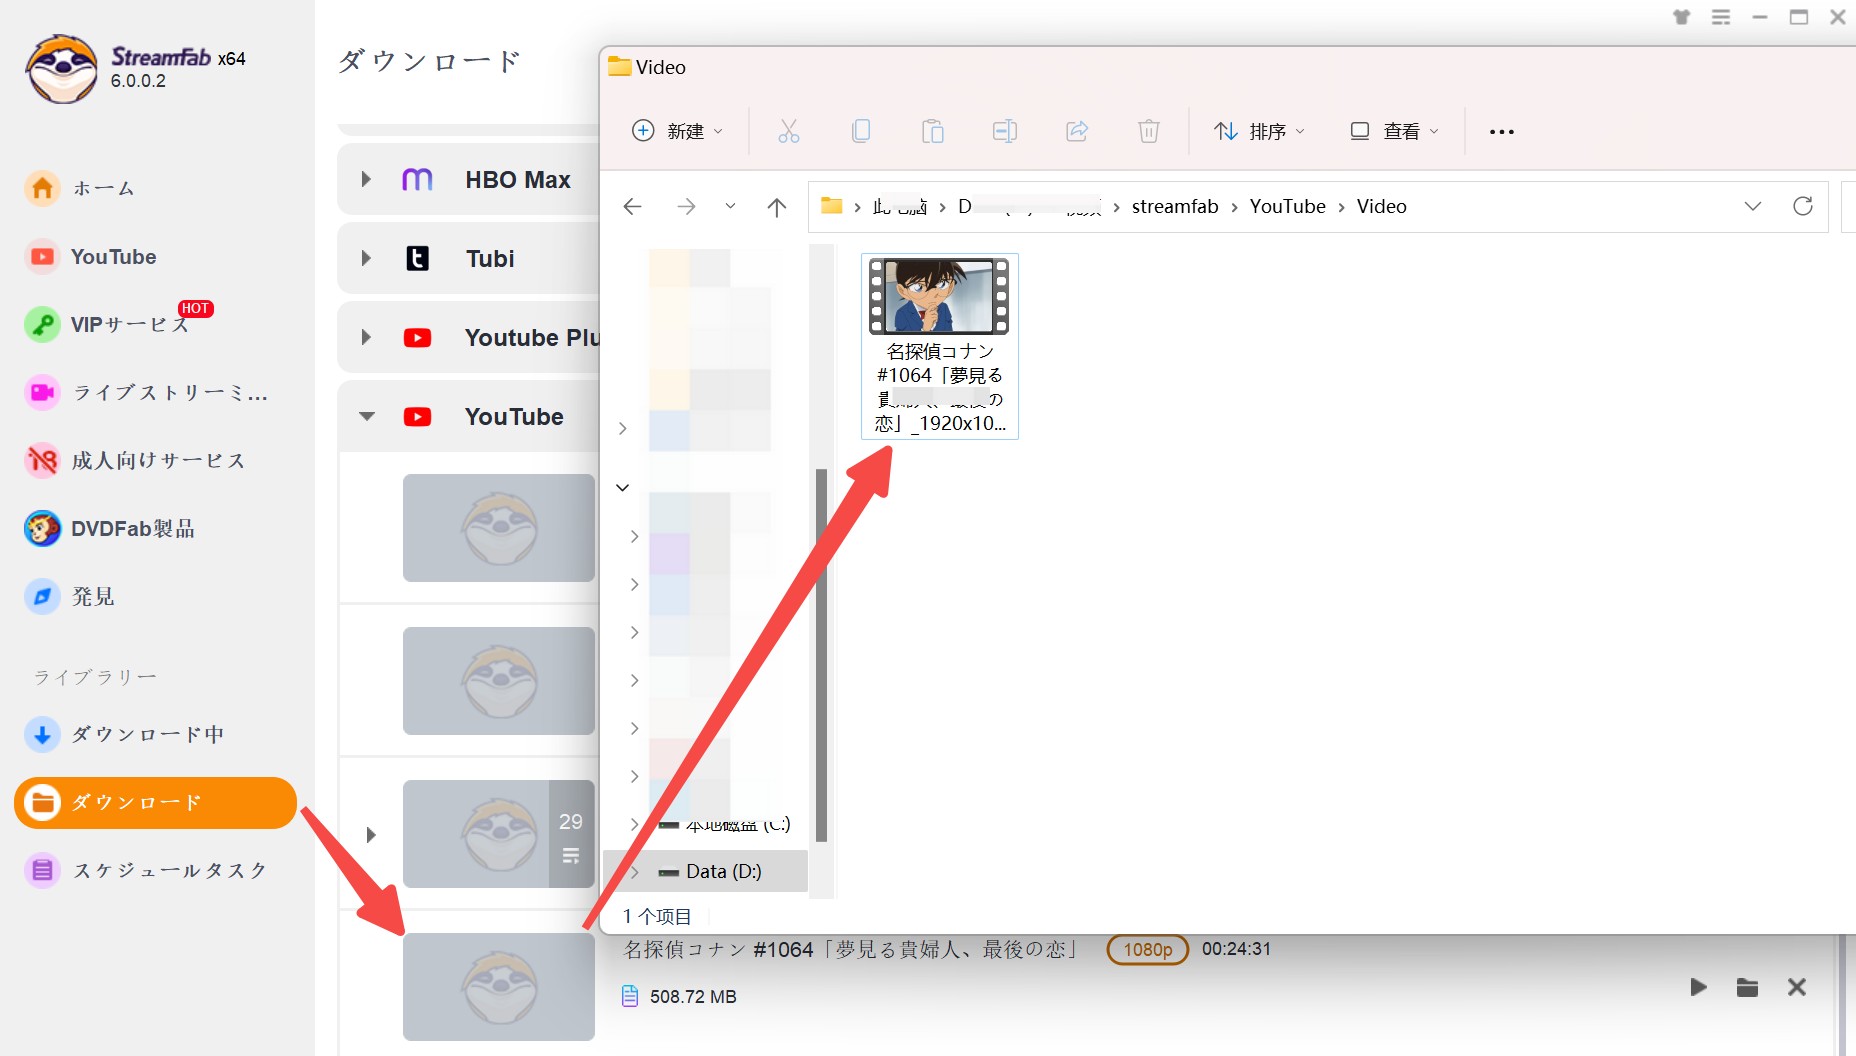The width and height of the screenshot is (1856, 1056).
Task: Open recent locations dropdown chevron
Action: 730,206
